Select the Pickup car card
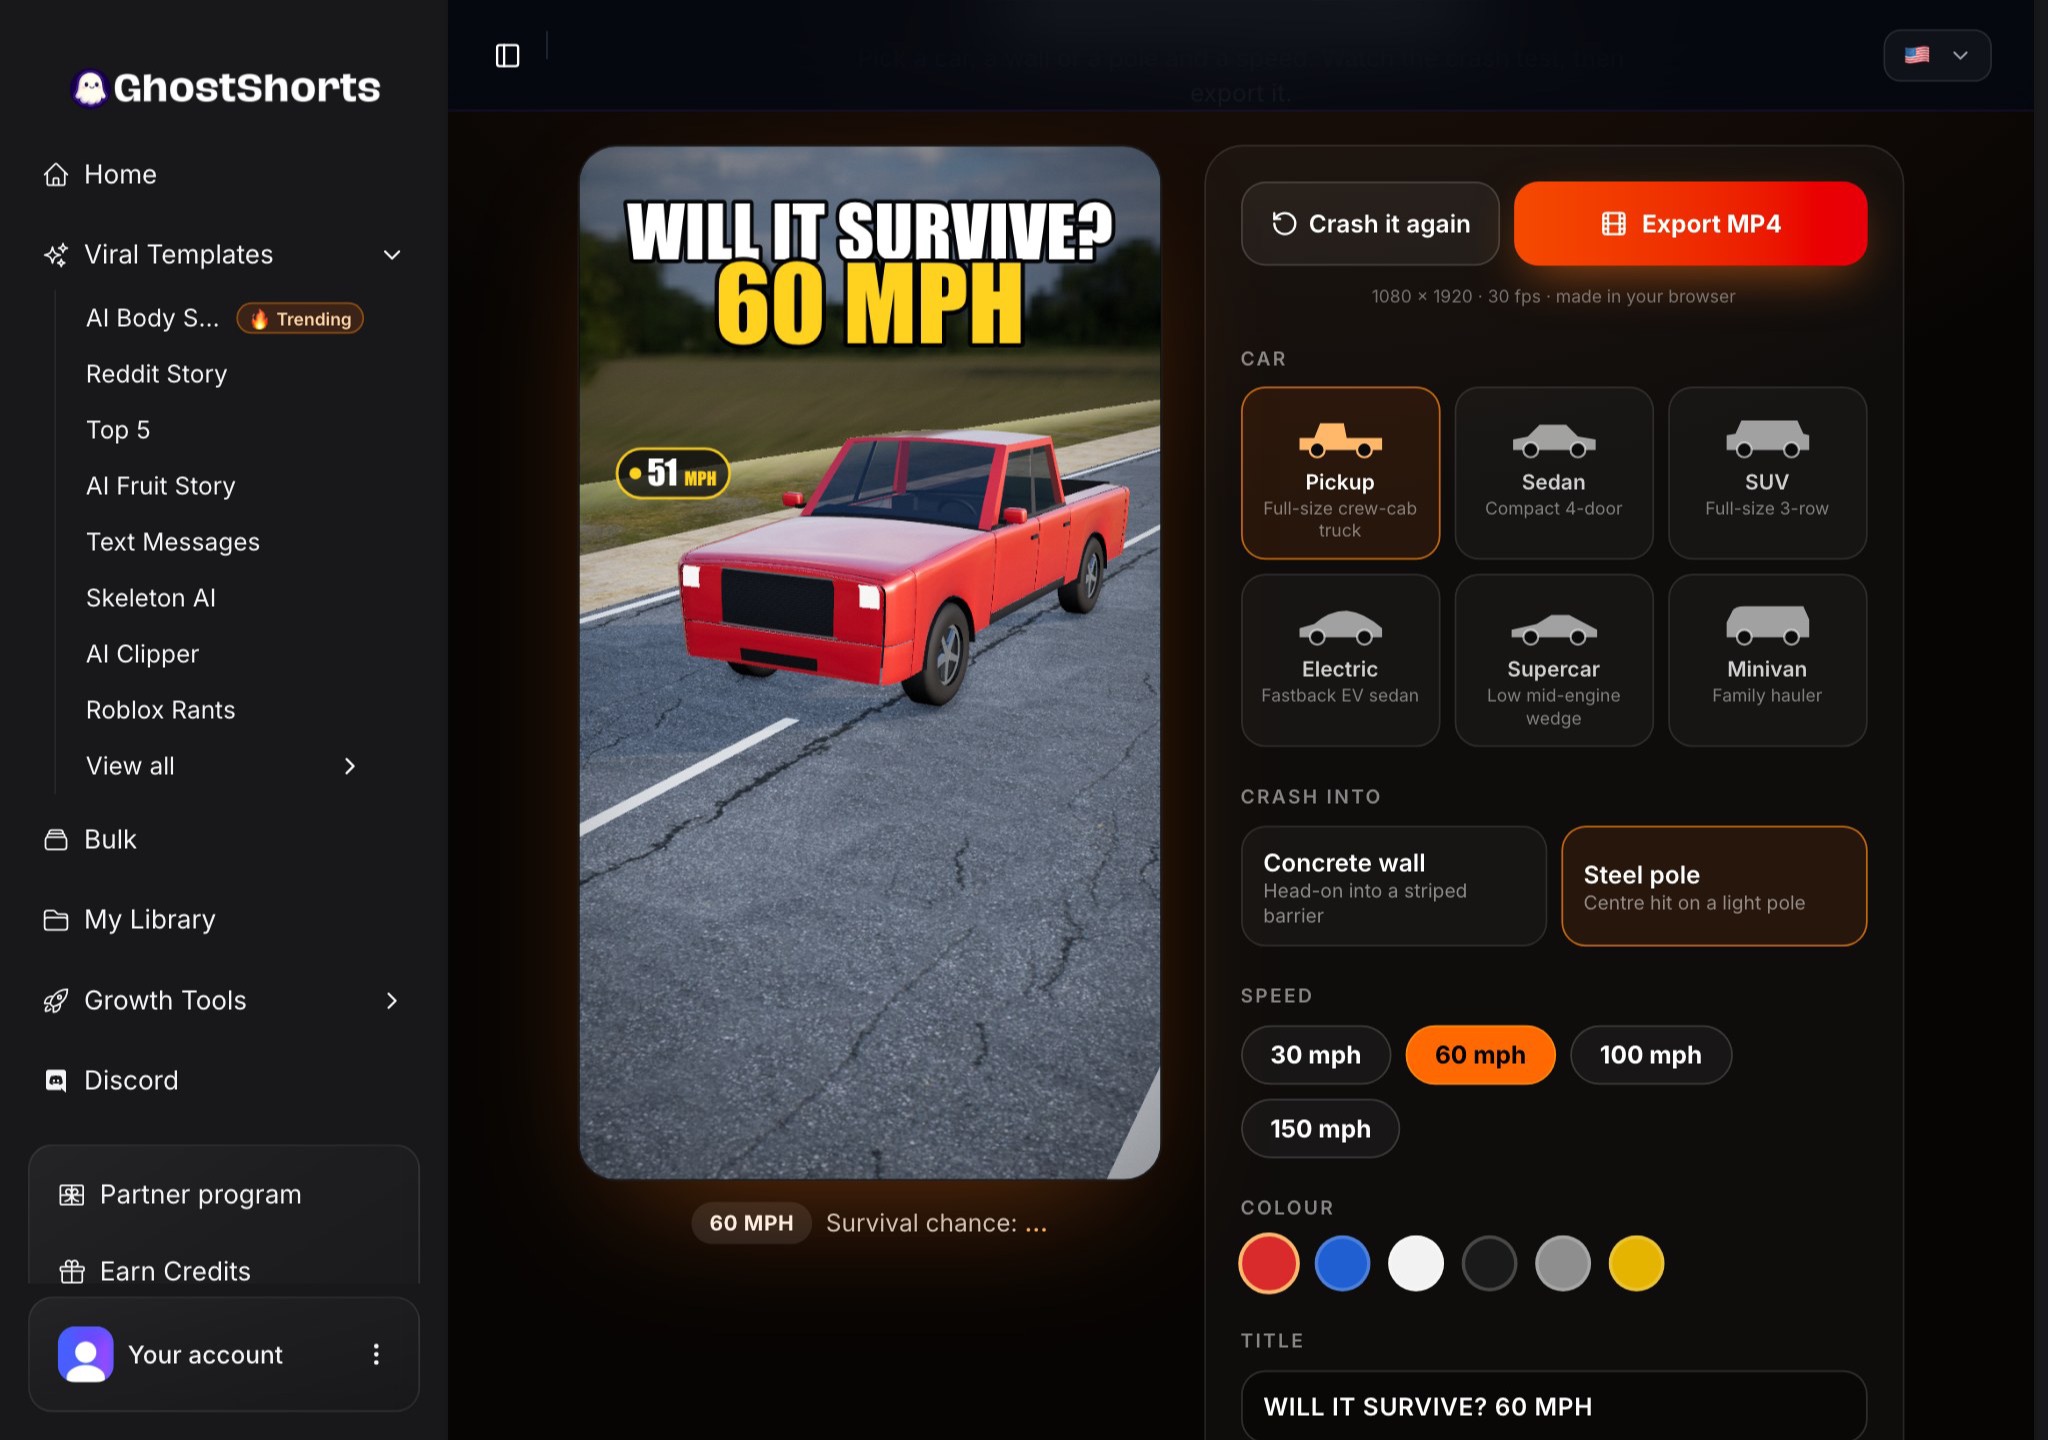Image resolution: width=2048 pixels, height=1440 pixels. [1340, 473]
